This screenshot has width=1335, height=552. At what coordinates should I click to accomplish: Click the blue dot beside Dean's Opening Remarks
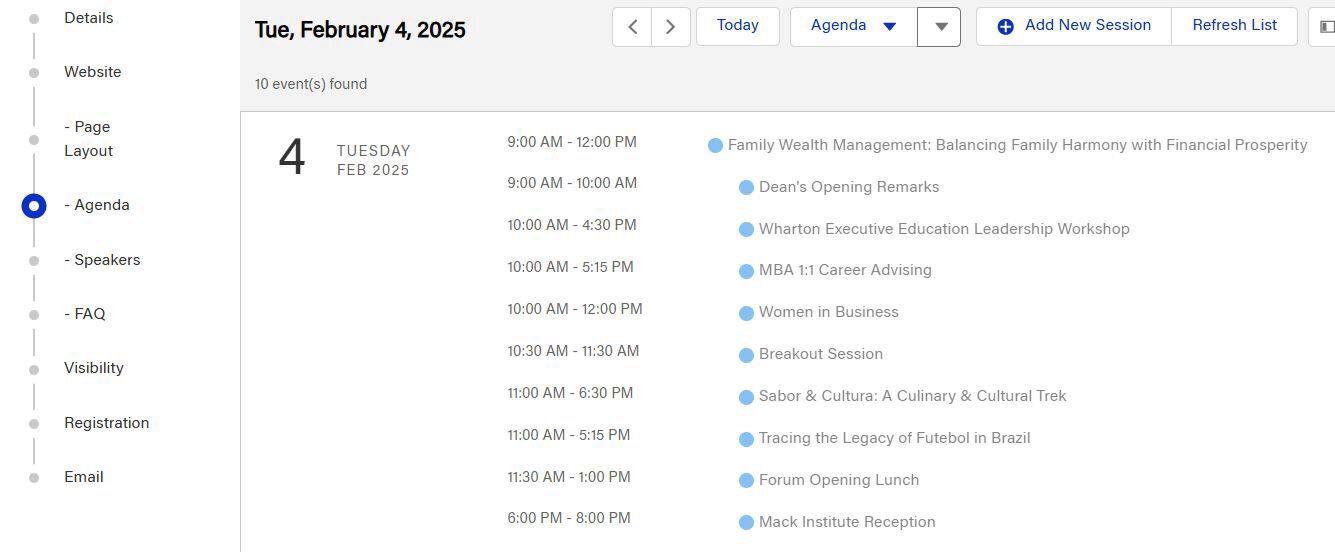pos(746,188)
